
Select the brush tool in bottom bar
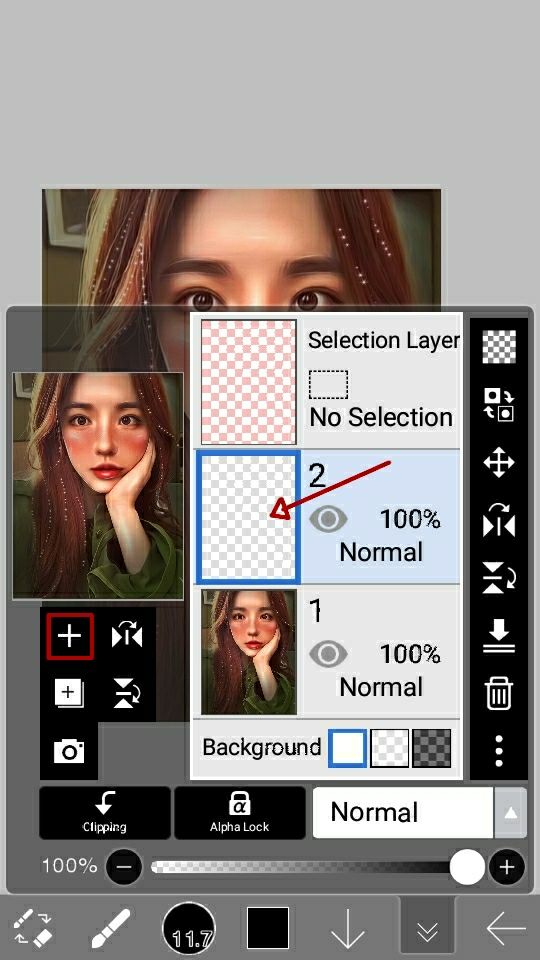[111, 929]
